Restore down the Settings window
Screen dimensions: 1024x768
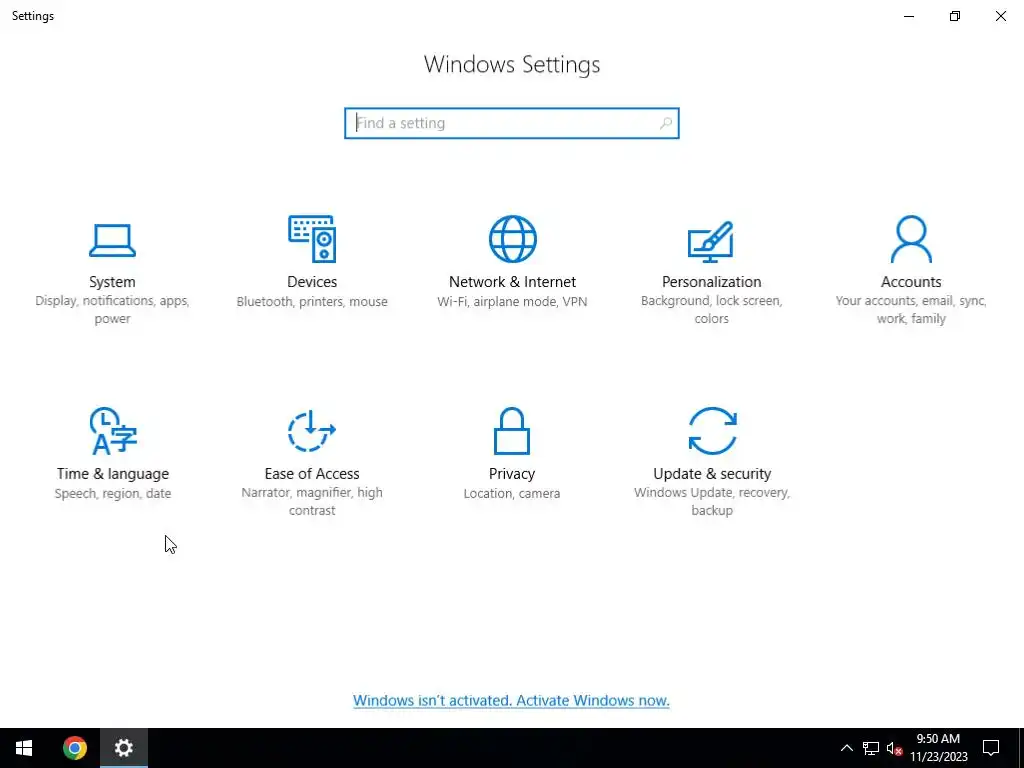[x=955, y=16]
